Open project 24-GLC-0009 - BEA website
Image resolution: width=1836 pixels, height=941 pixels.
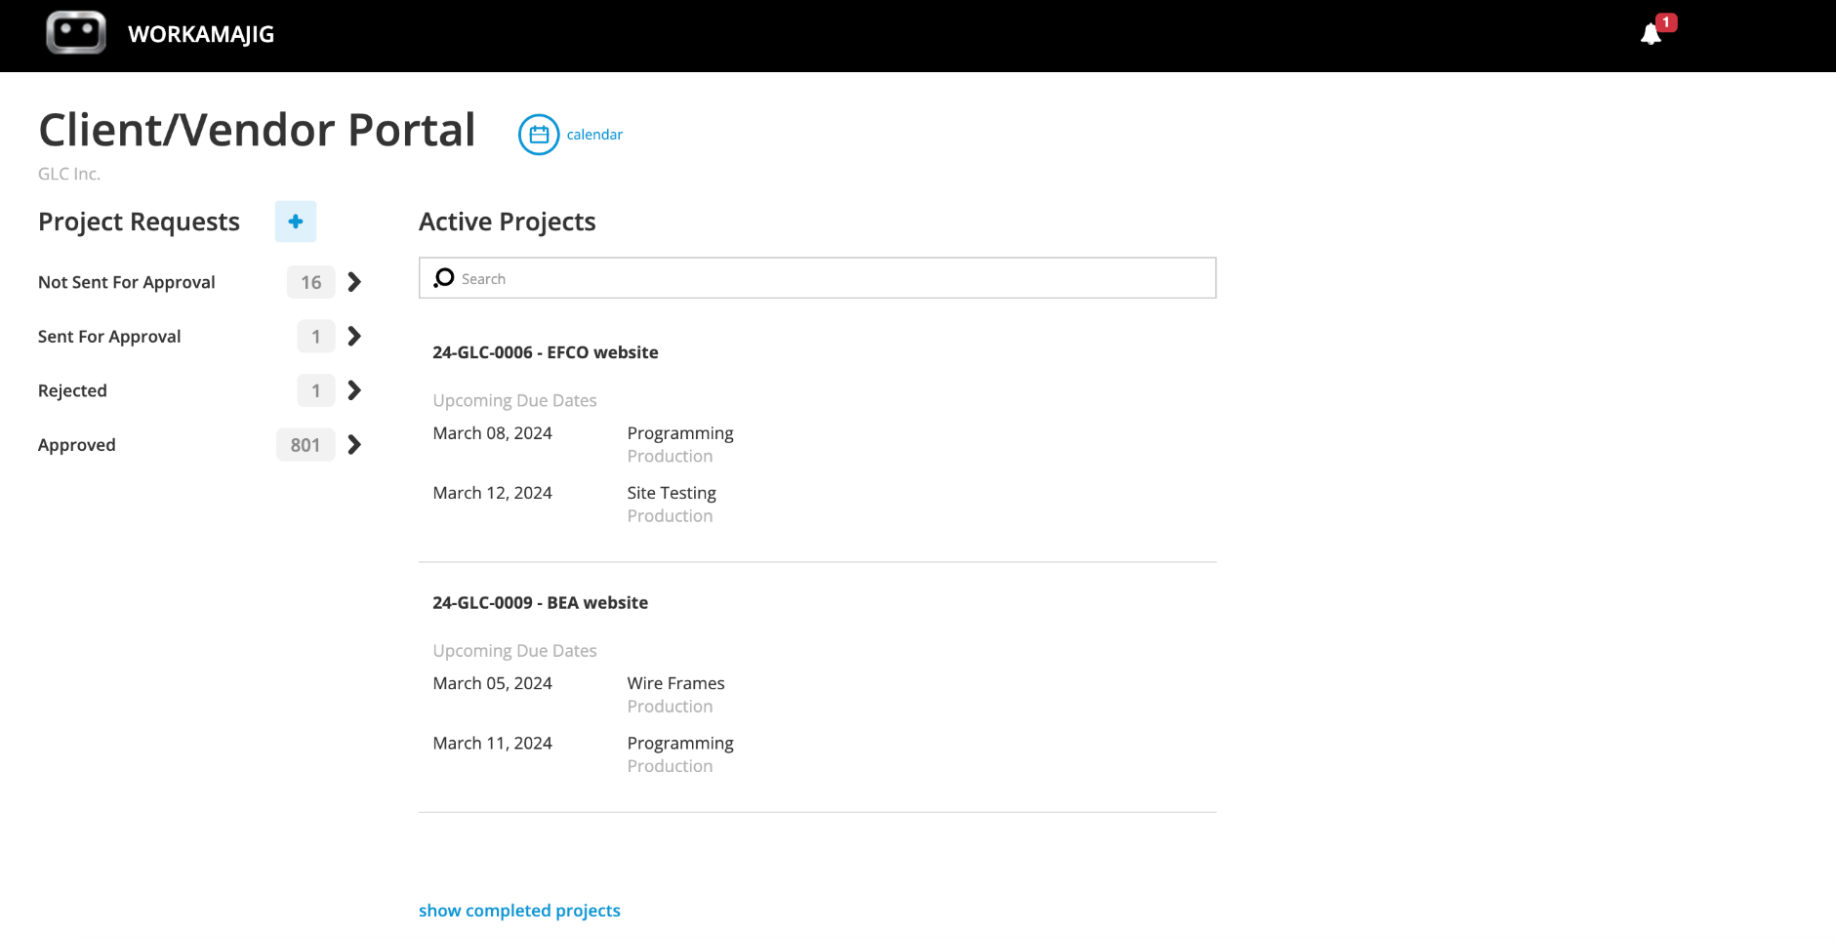point(540,602)
